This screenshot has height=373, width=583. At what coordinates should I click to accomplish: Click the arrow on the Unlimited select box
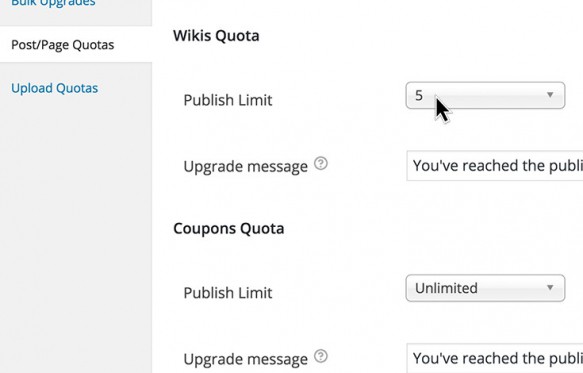click(550, 287)
